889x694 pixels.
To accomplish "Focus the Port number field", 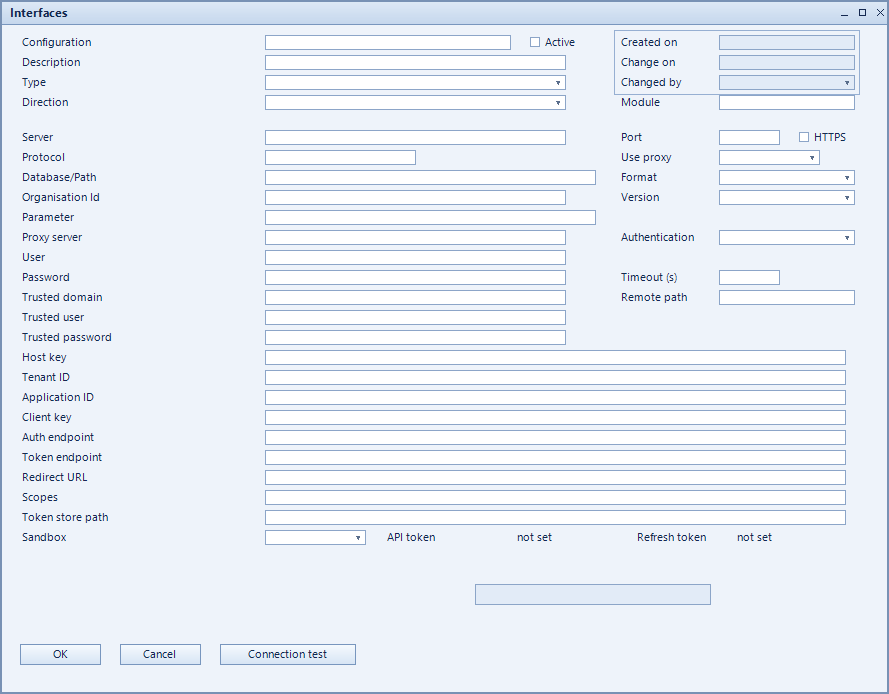I will pyautogui.click(x=749, y=137).
